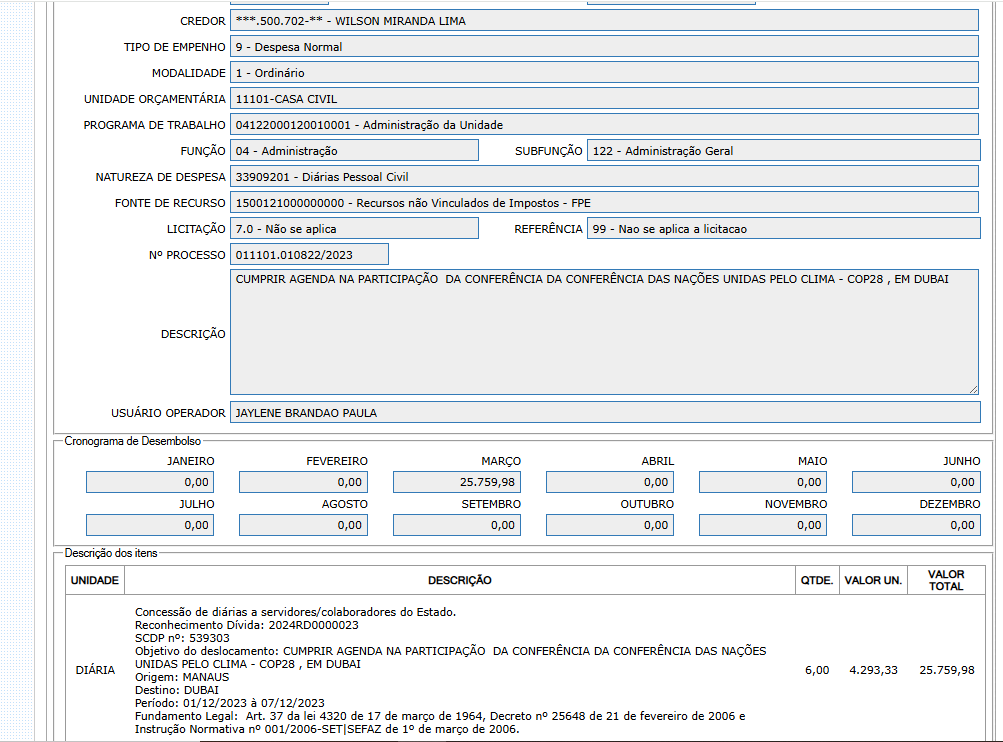Click the SUBFUNÇÃO Administração Geral field
Image resolution: width=1003 pixels, height=742 pixels.
tap(783, 151)
